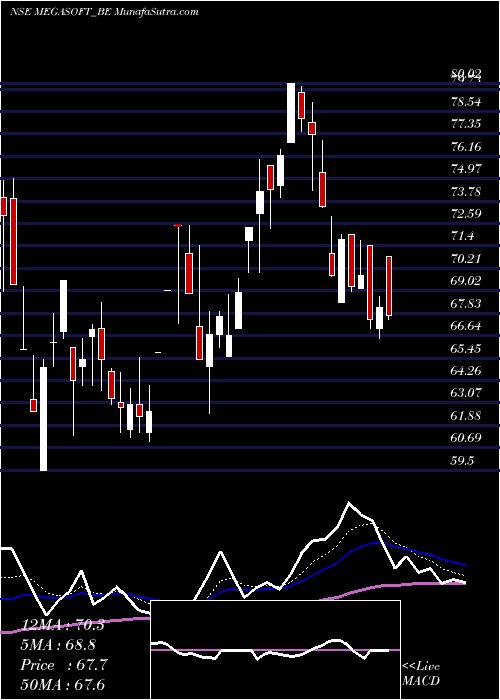The image size is (500, 700).
Task: Click the 76.16 price axis label
Action: tap(466, 146)
